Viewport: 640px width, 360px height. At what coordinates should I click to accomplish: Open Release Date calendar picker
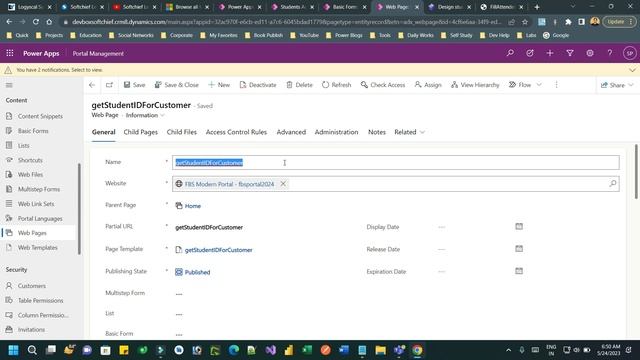coord(519,249)
